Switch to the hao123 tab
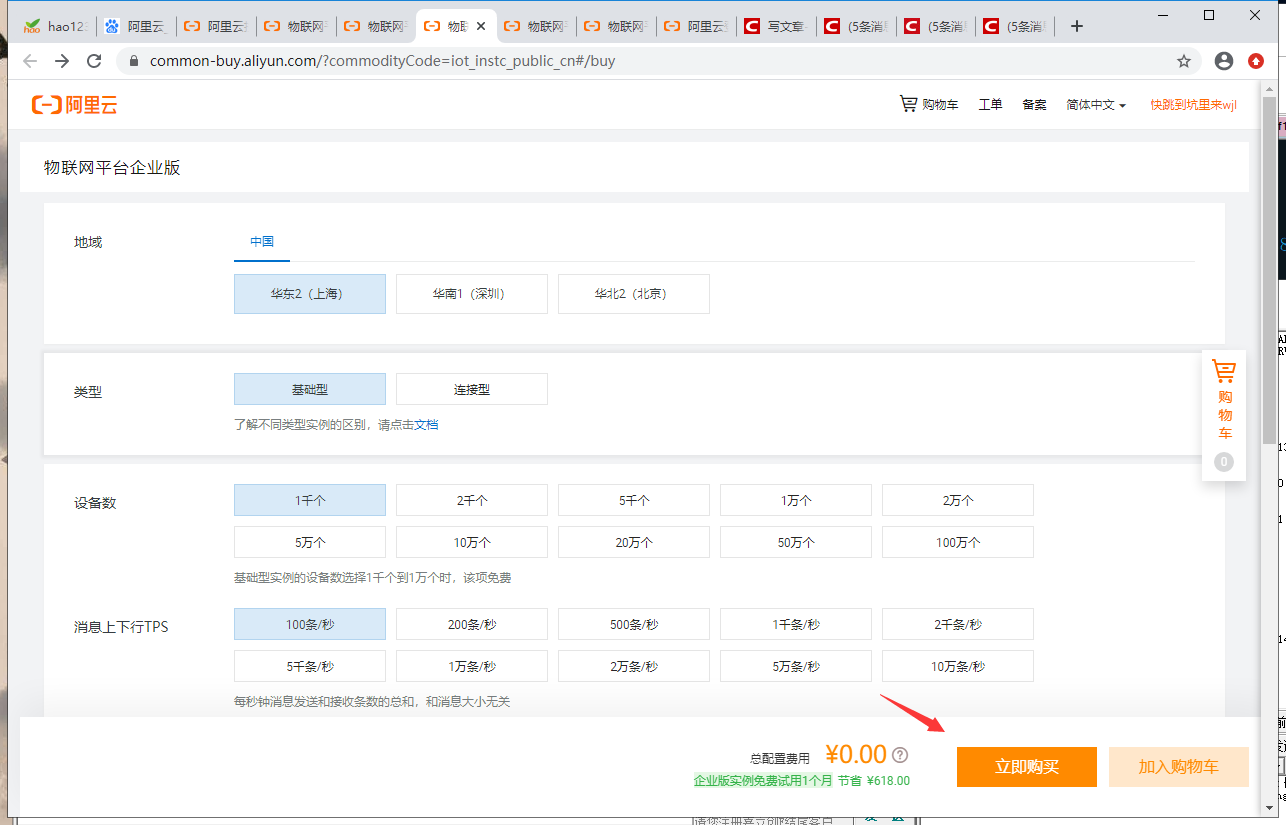Screen dimensions: 1286x825 [x=56, y=26]
